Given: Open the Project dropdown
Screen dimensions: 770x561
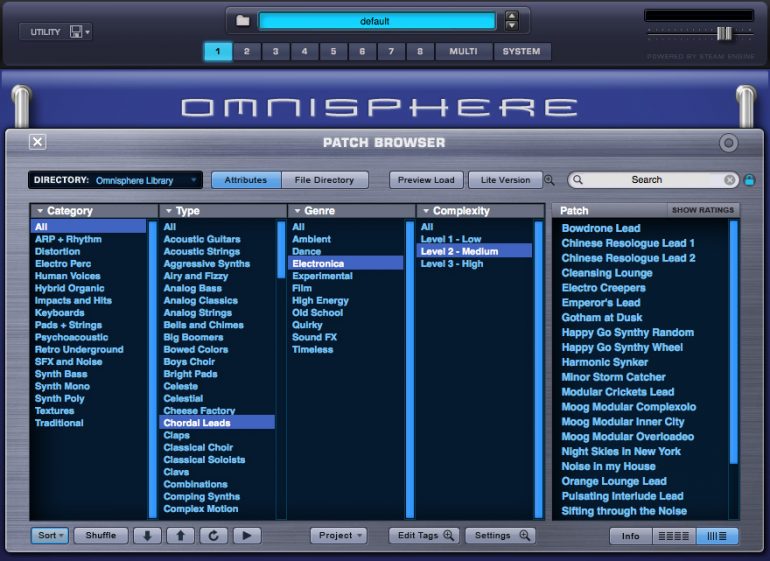Looking at the screenshot, I should [339, 535].
